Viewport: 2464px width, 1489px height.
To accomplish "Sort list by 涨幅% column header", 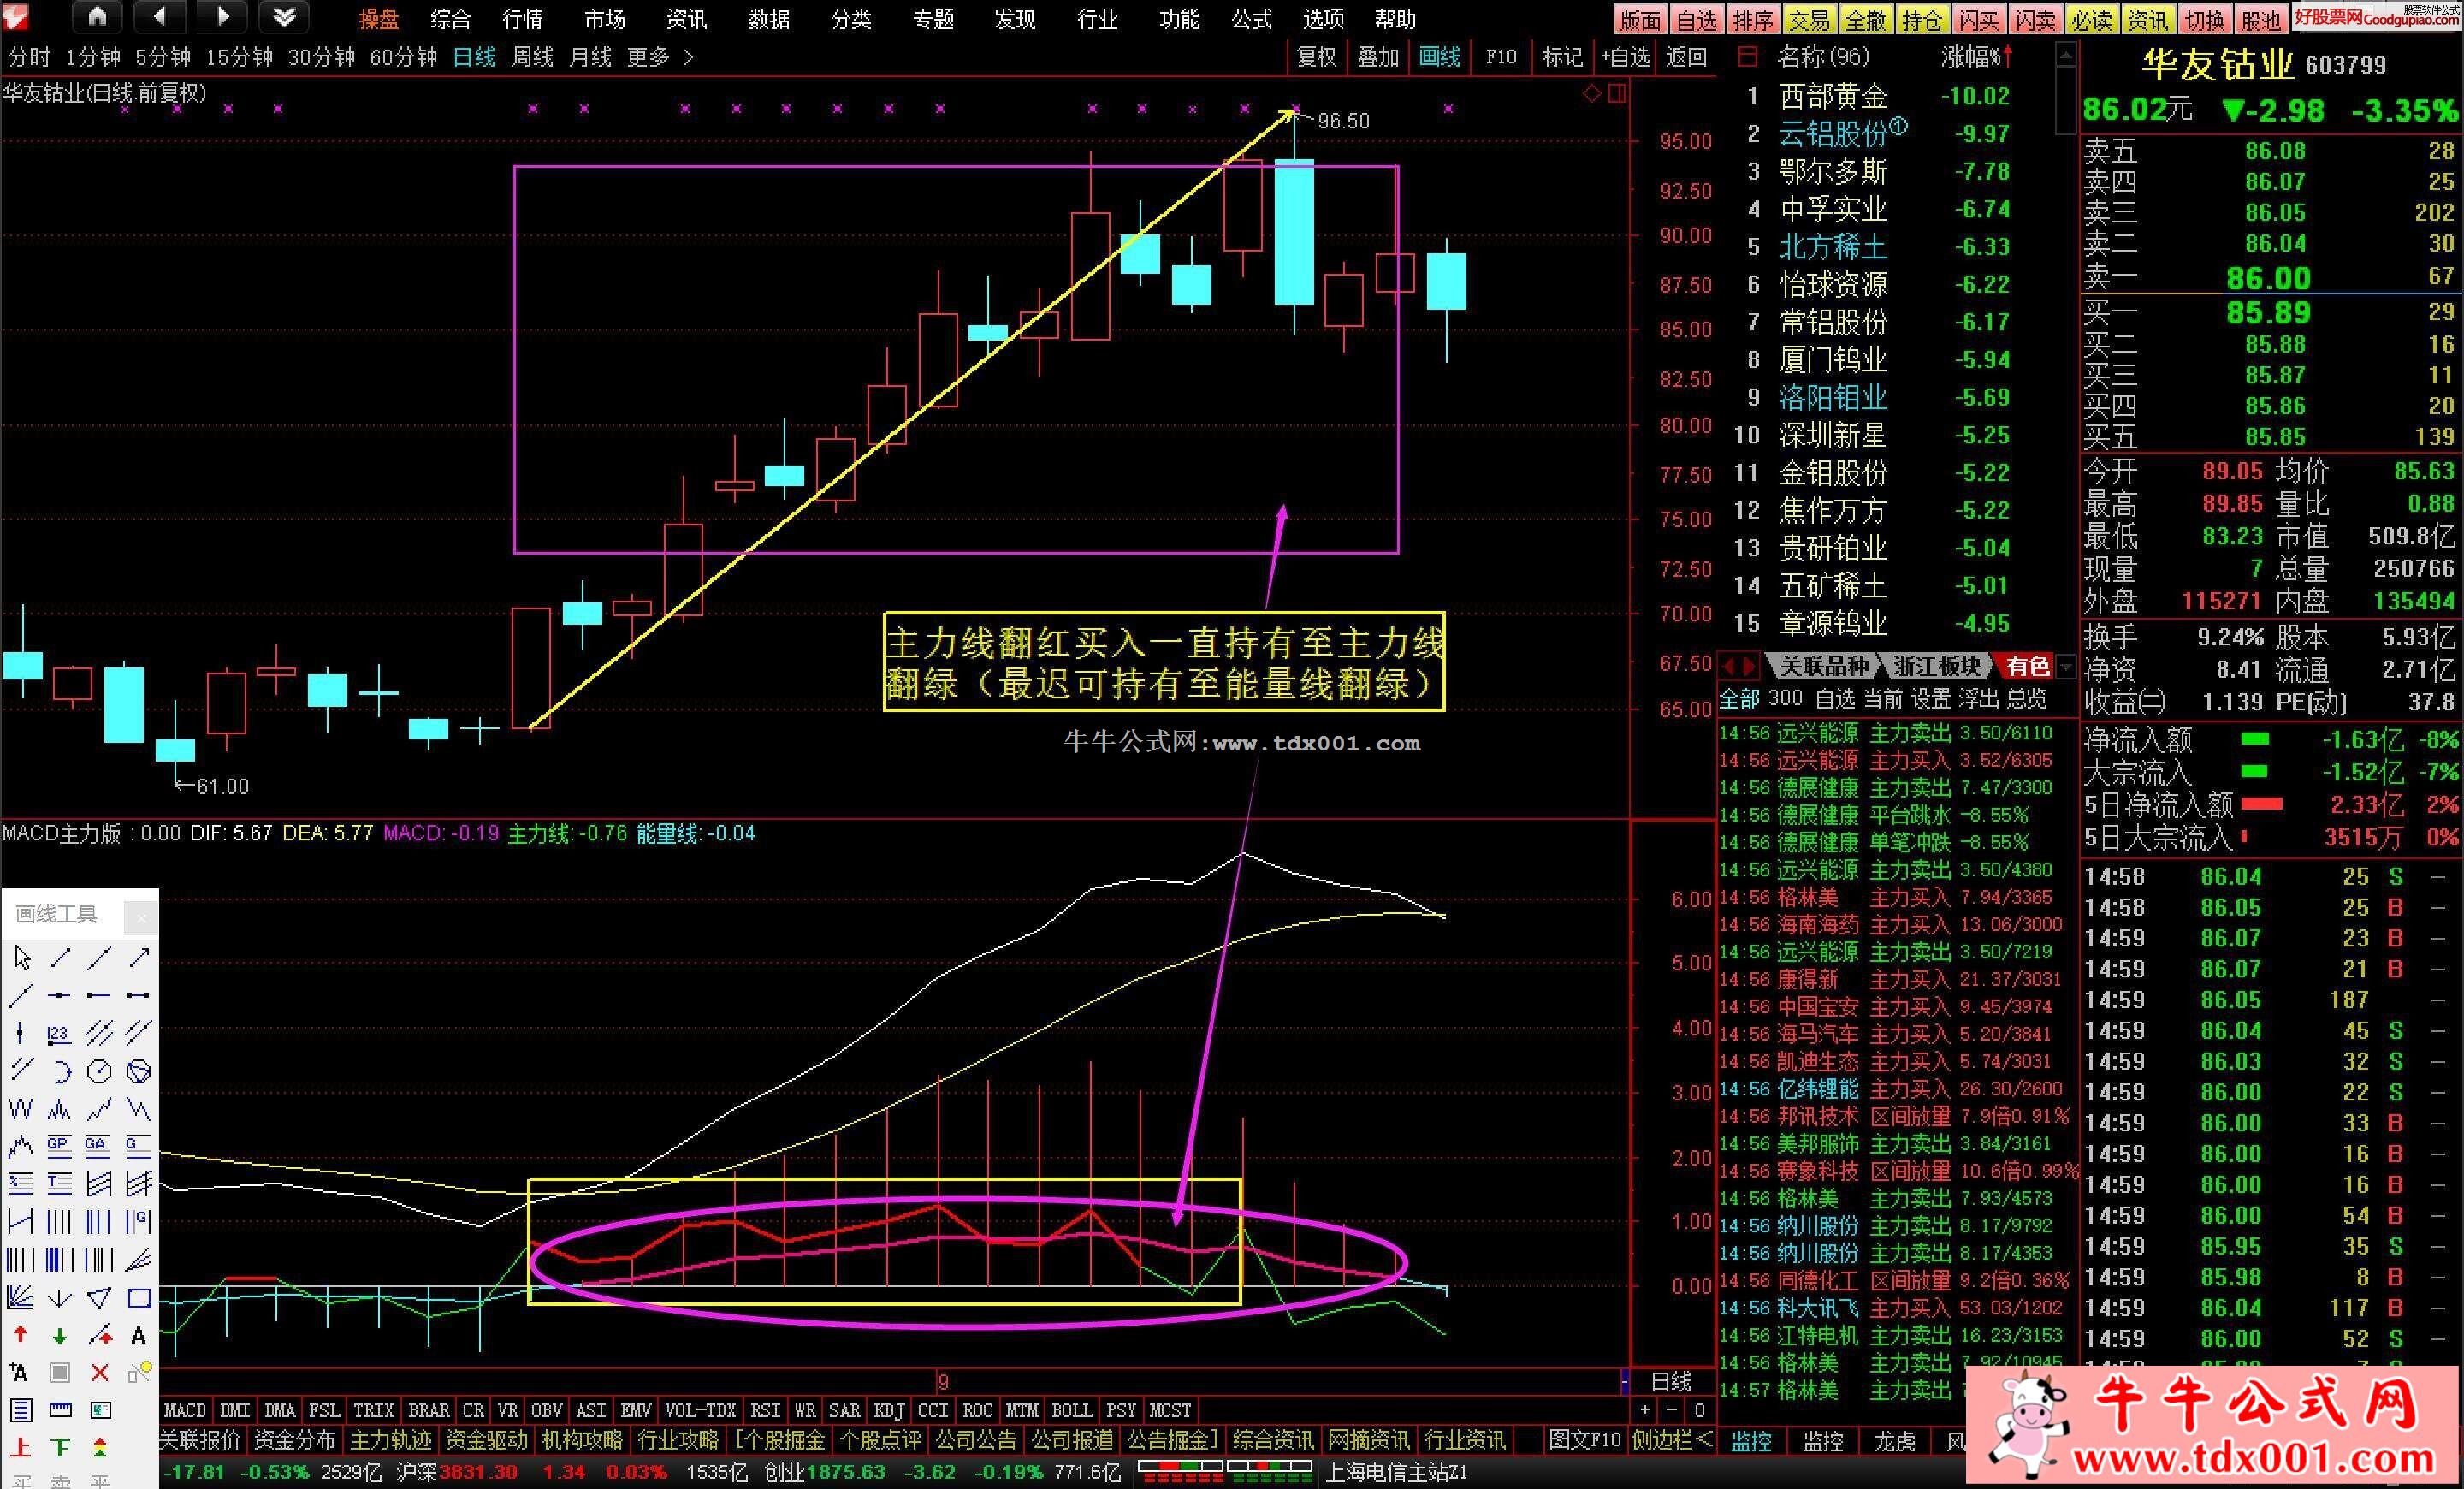I will (1976, 57).
